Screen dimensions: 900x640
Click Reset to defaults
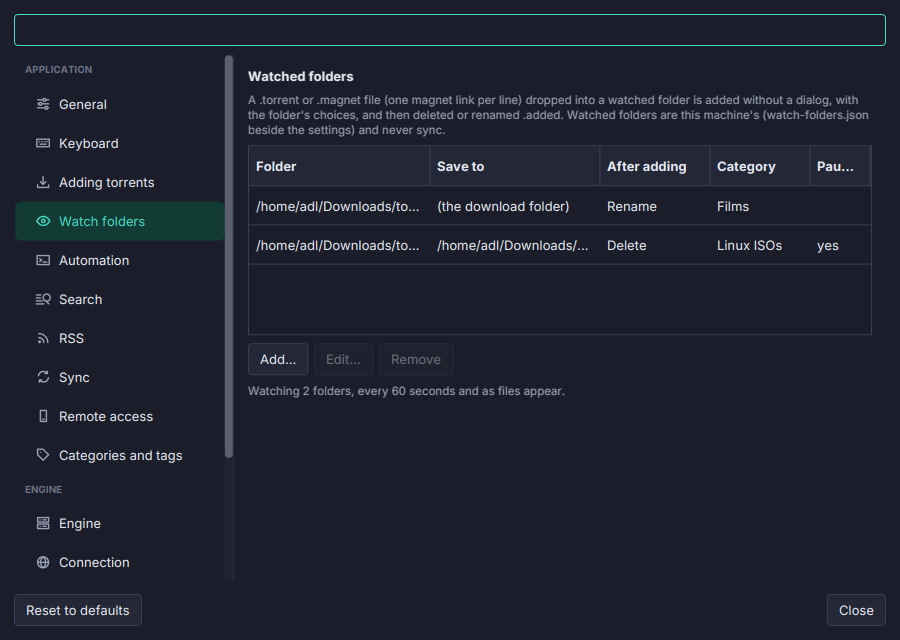tap(78, 610)
